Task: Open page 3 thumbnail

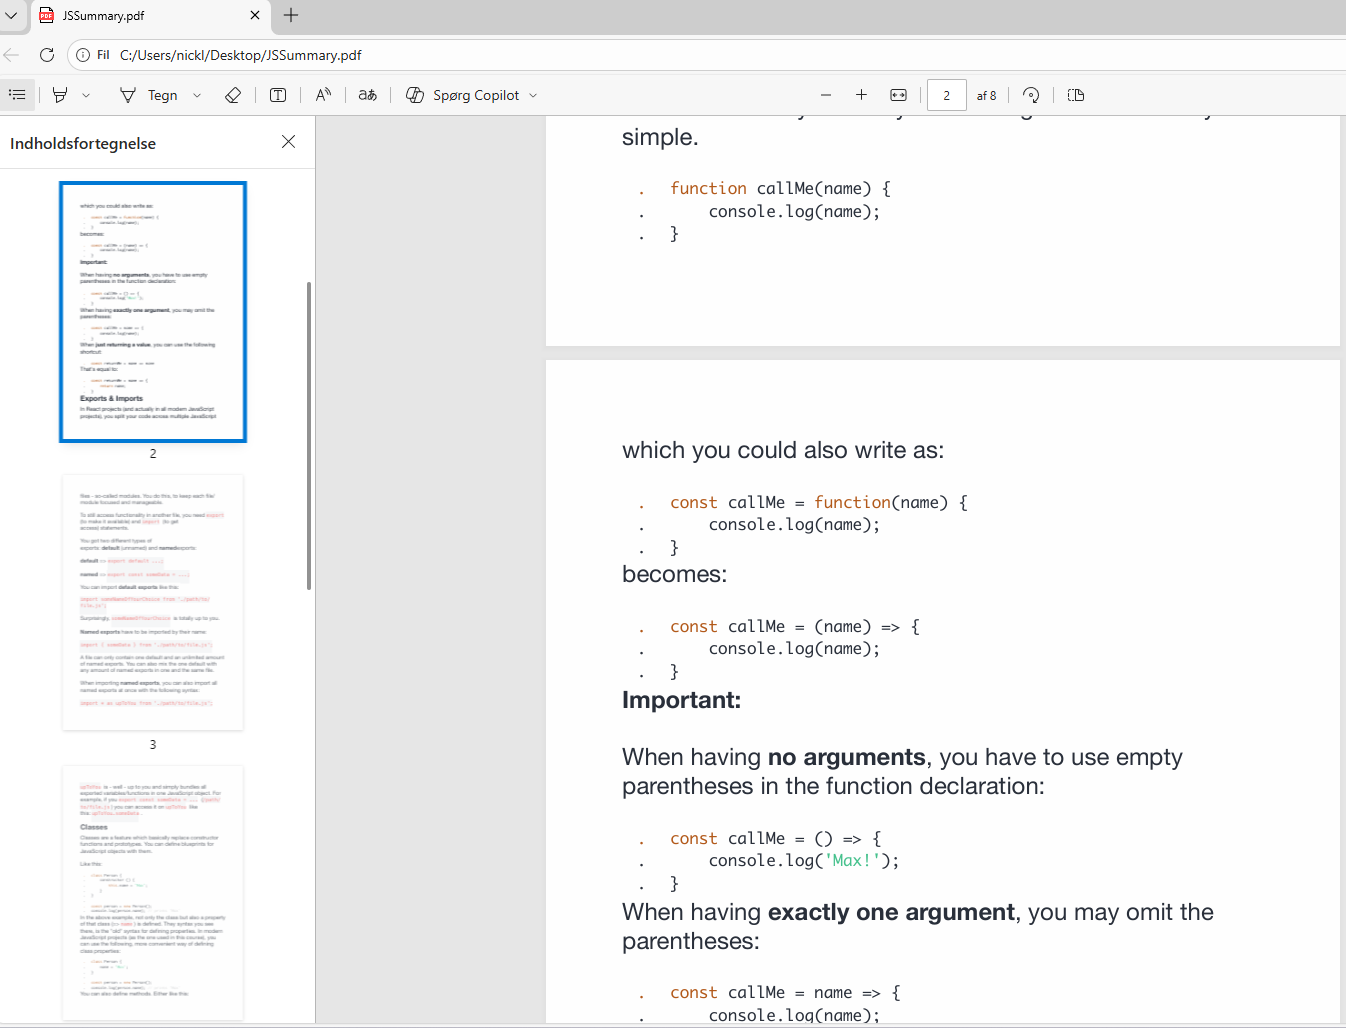Action: (x=153, y=602)
